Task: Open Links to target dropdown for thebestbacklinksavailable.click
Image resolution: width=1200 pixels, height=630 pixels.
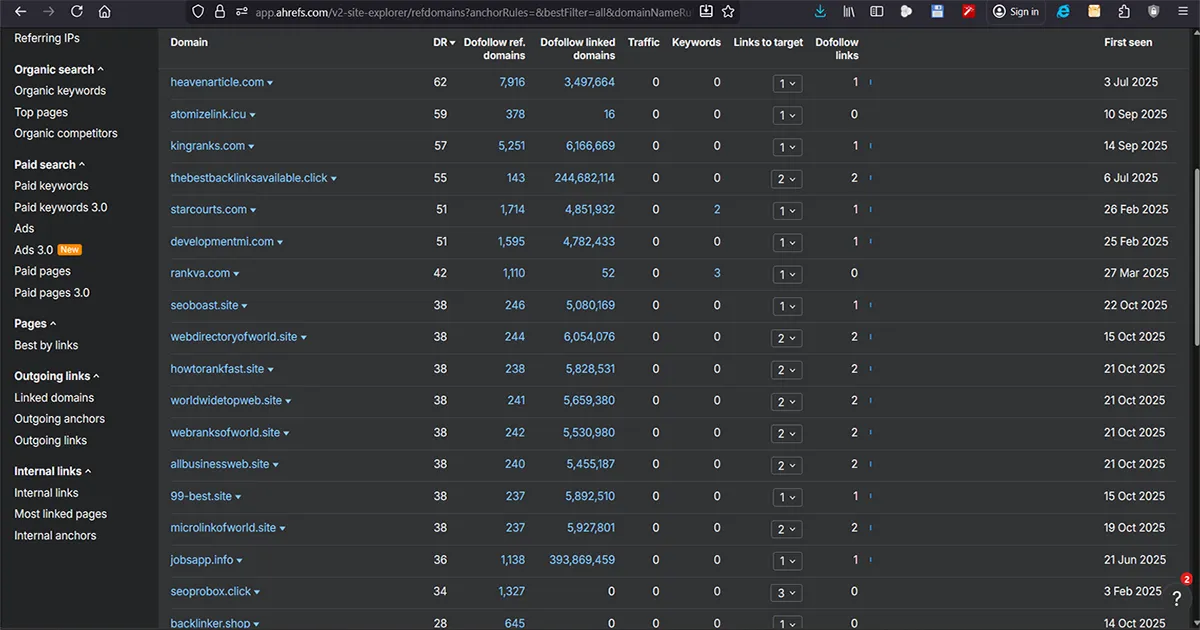Action: (x=787, y=178)
